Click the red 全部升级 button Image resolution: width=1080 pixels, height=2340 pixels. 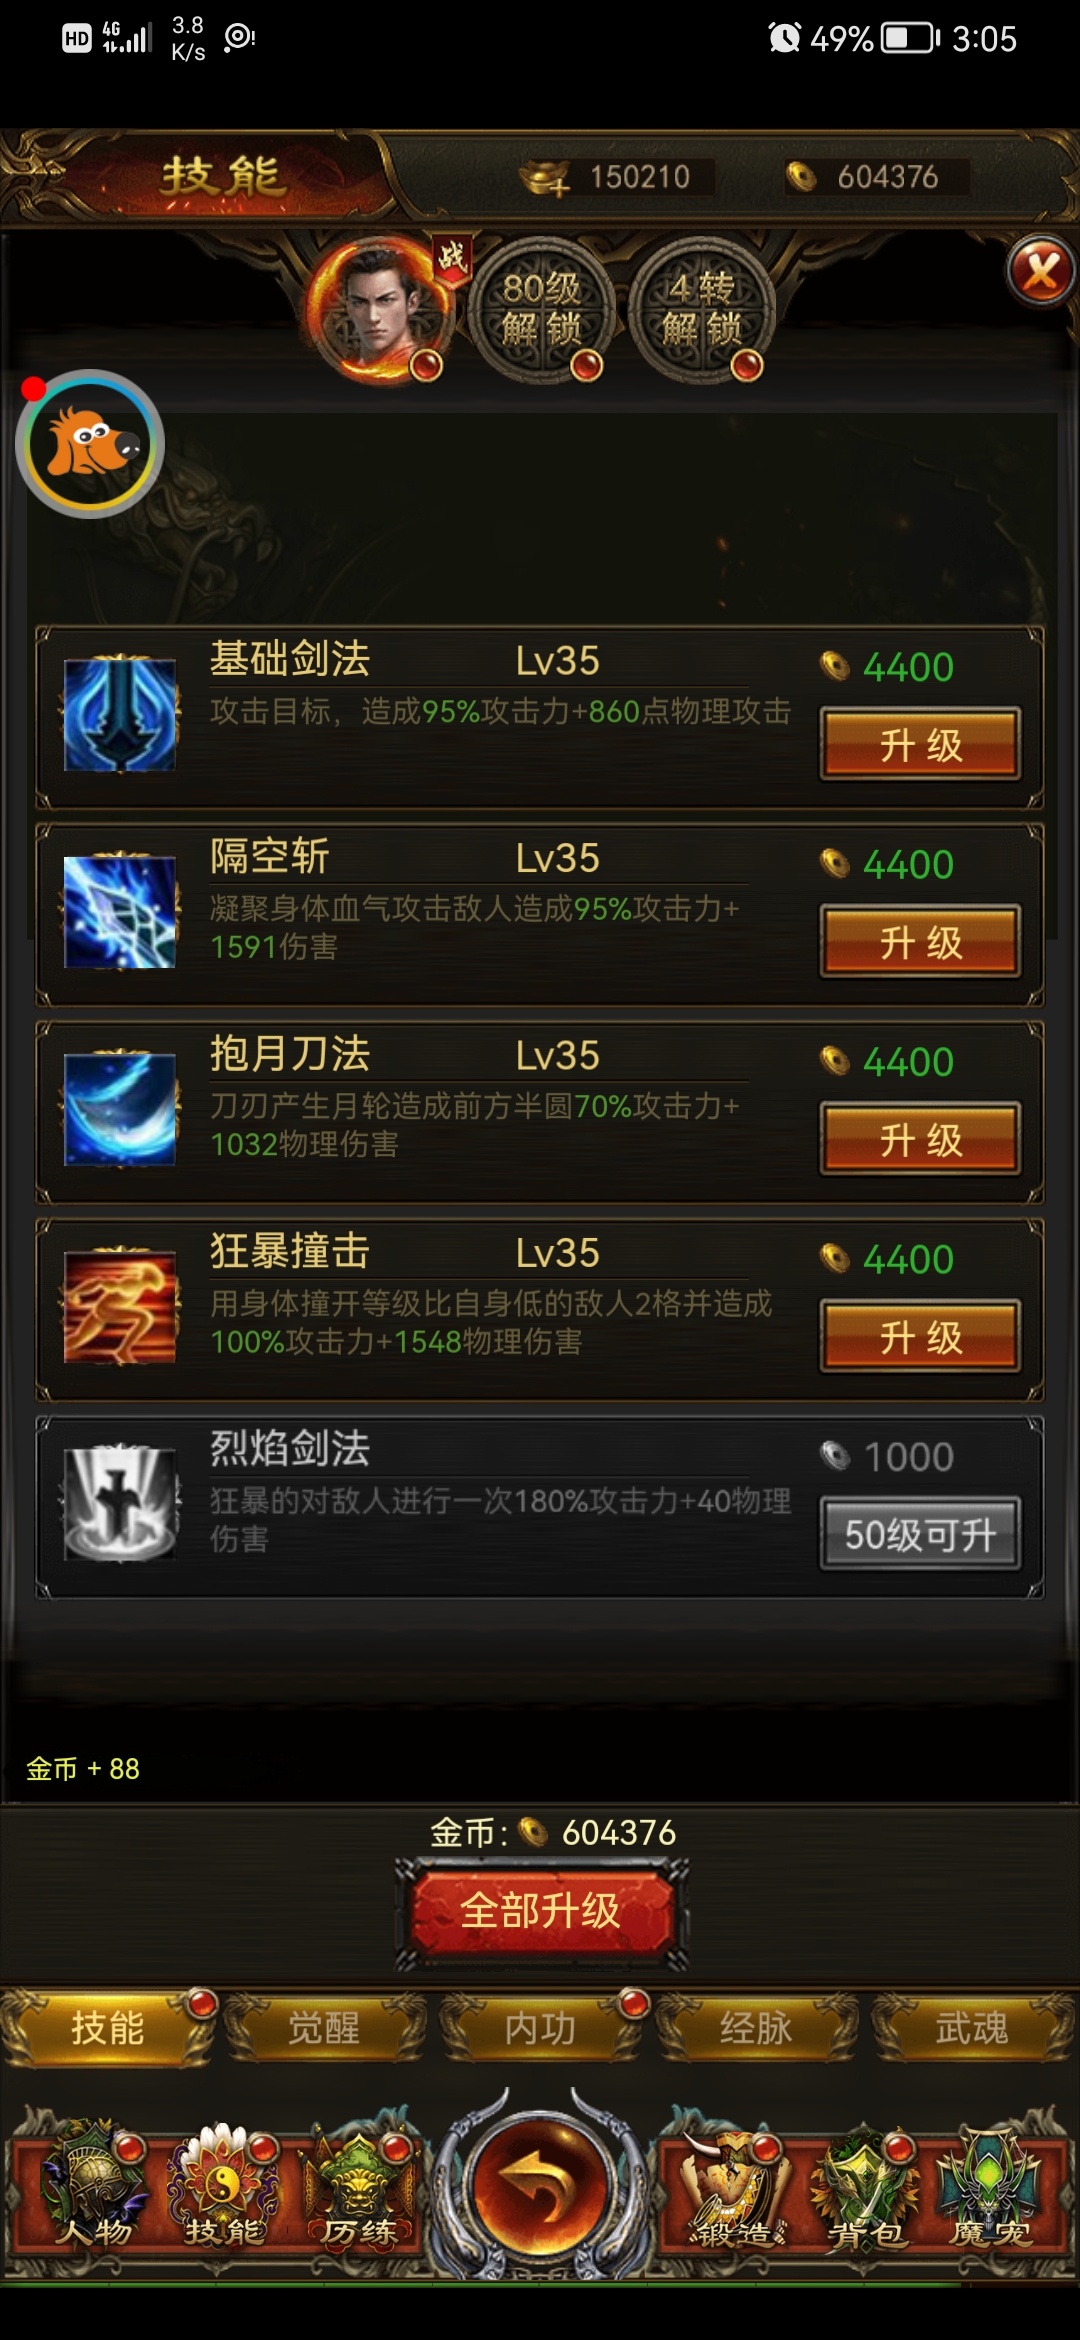pyautogui.click(x=541, y=1912)
